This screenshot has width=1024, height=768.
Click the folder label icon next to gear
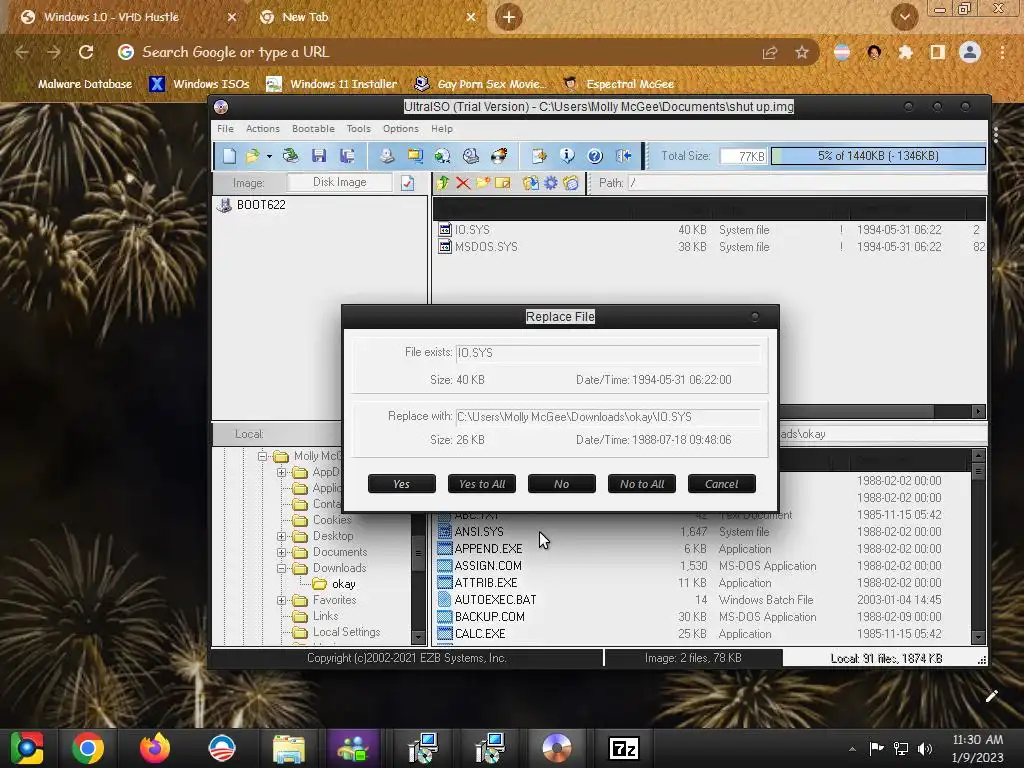tap(571, 183)
